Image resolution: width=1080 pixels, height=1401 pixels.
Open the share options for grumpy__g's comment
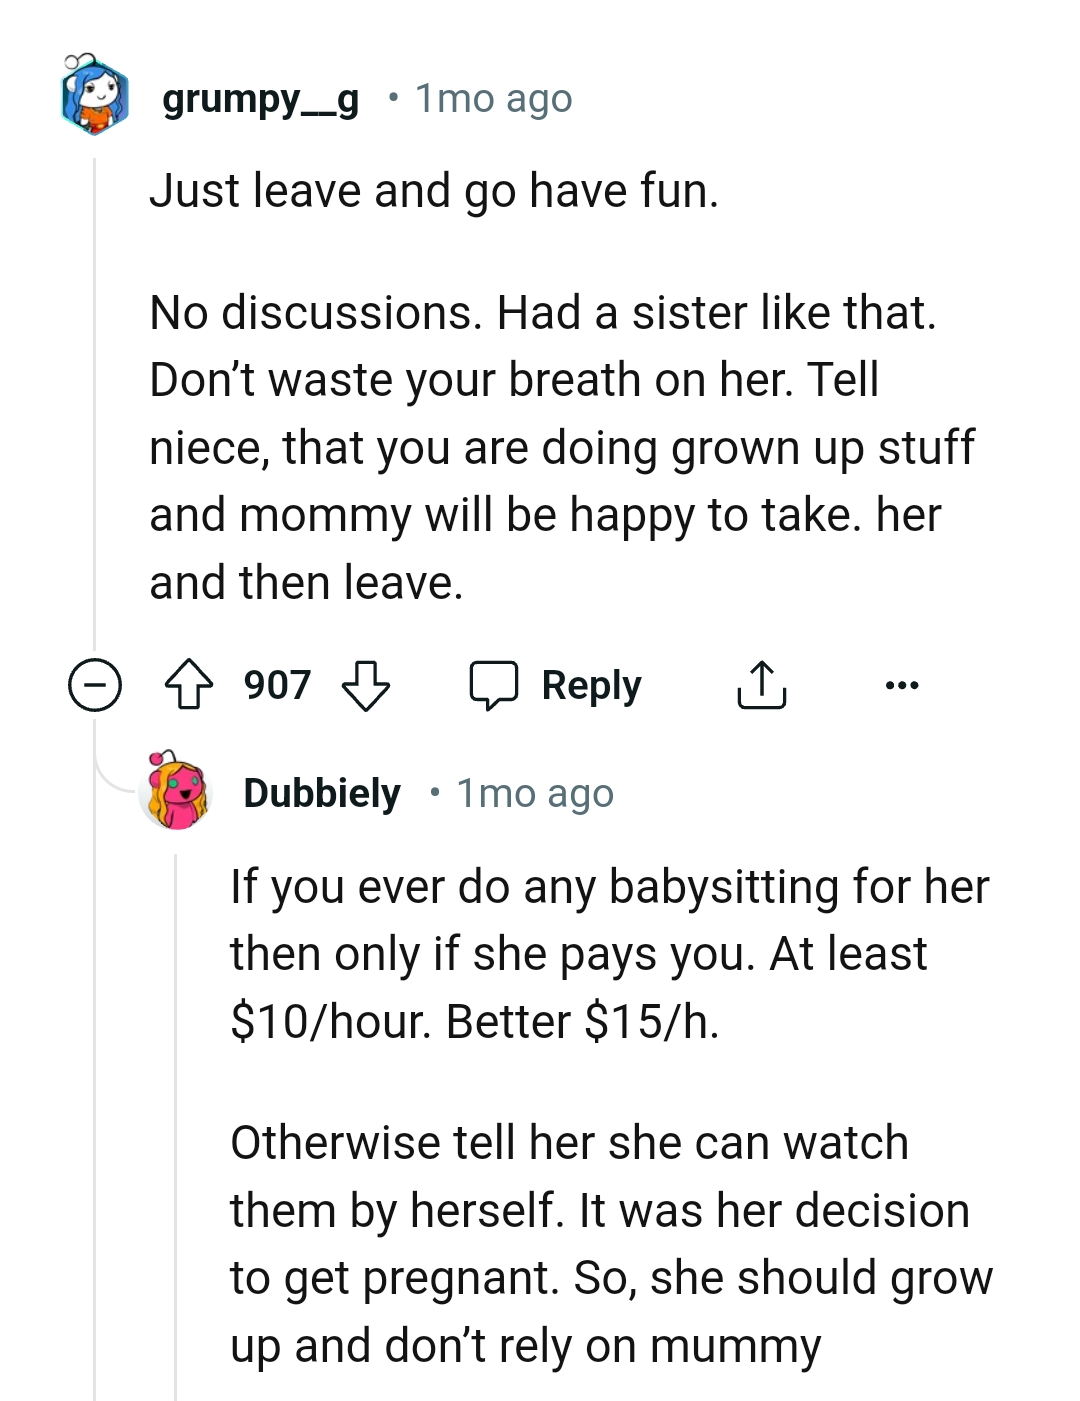(x=761, y=684)
